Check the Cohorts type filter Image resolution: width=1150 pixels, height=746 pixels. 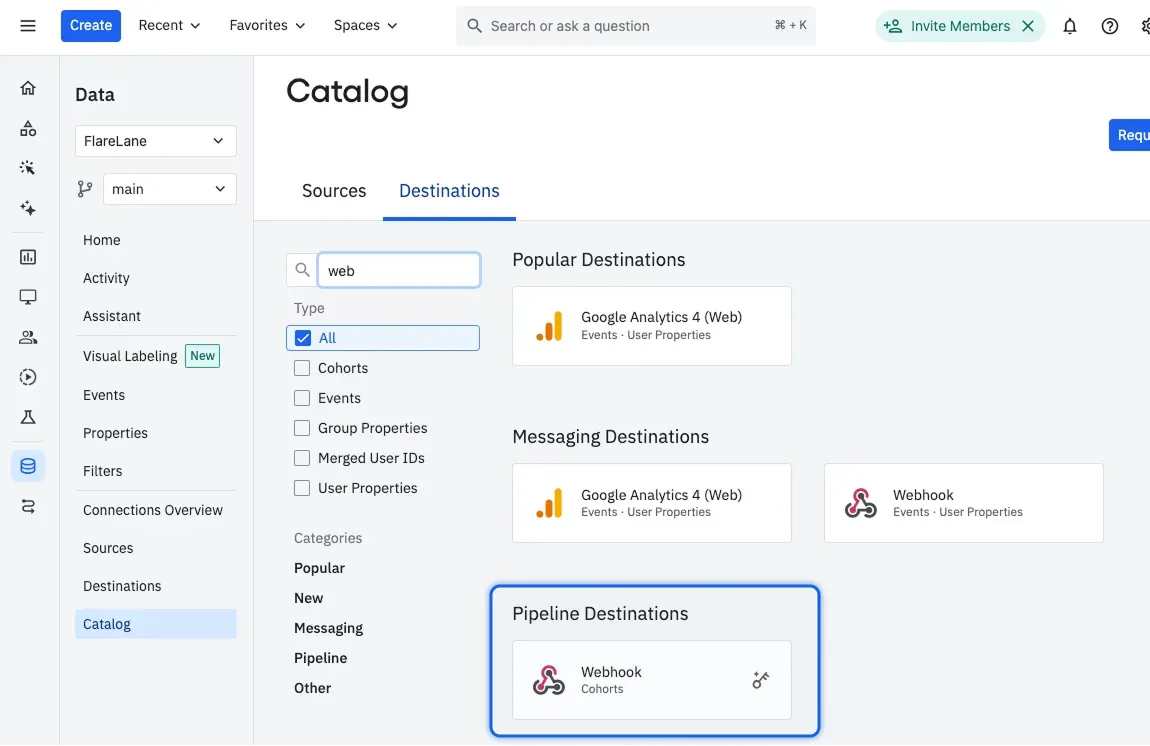pos(302,368)
